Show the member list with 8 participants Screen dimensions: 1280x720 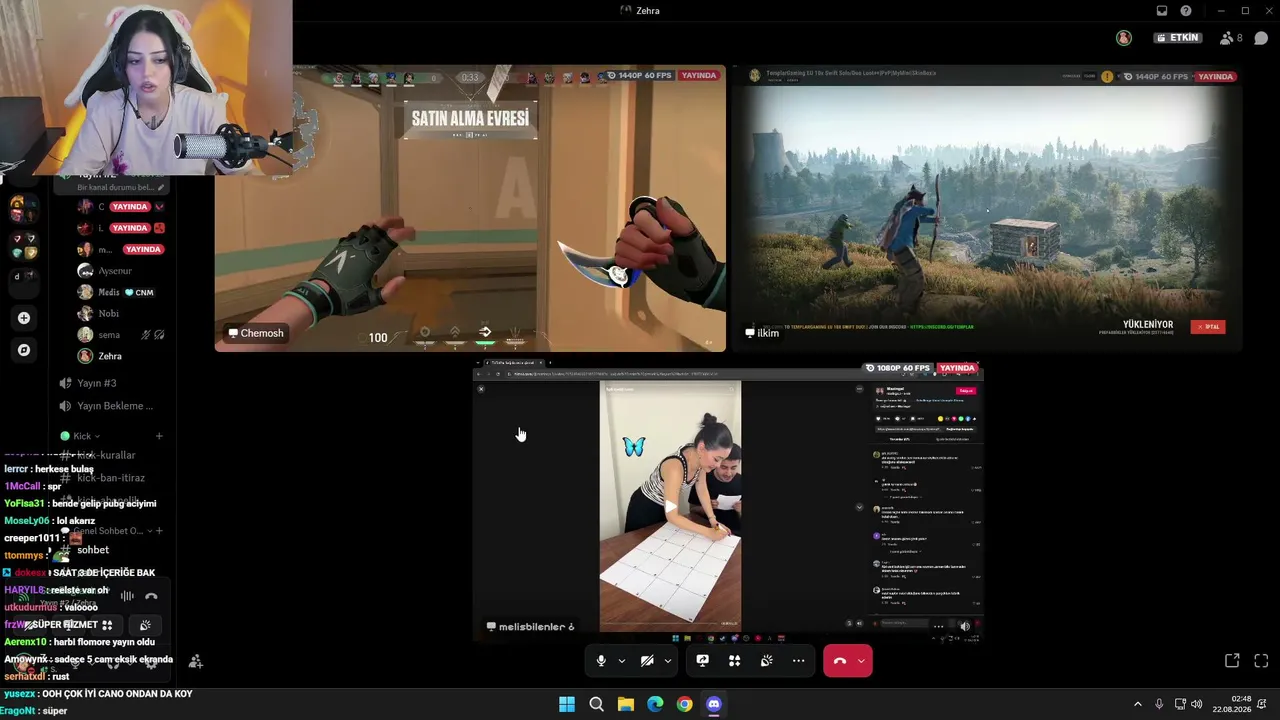click(x=1231, y=38)
